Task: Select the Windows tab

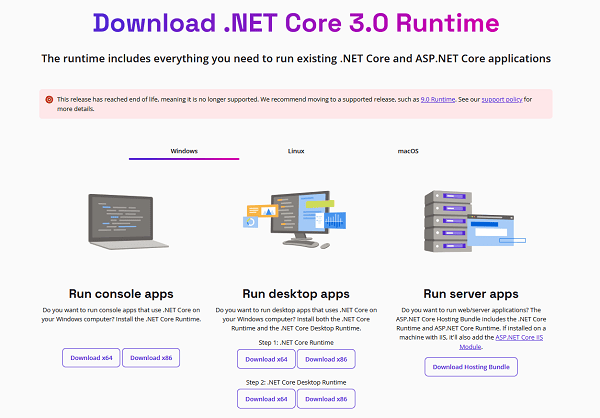Action: coord(184,151)
